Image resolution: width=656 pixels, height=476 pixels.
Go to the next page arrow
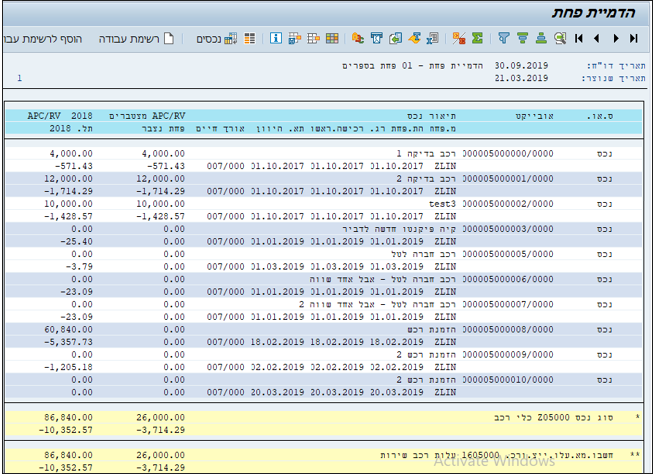pos(615,38)
